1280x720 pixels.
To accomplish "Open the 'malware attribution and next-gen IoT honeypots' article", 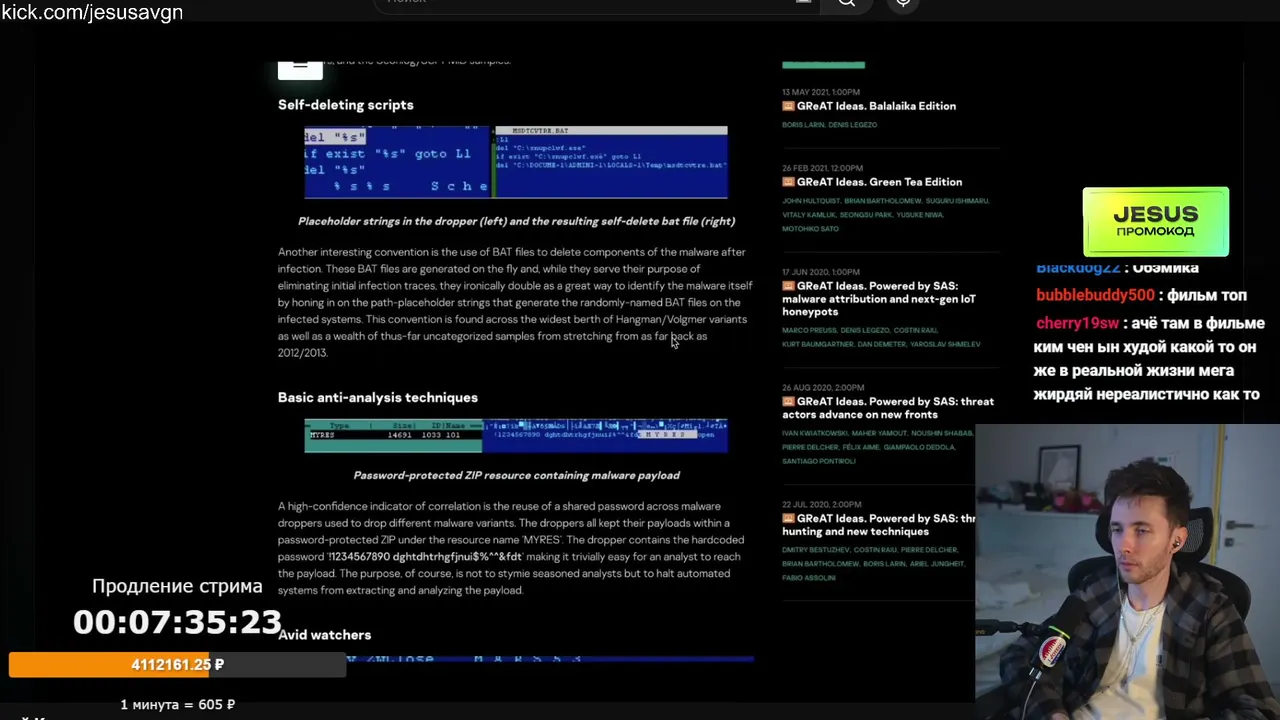I will coord(879,299).
